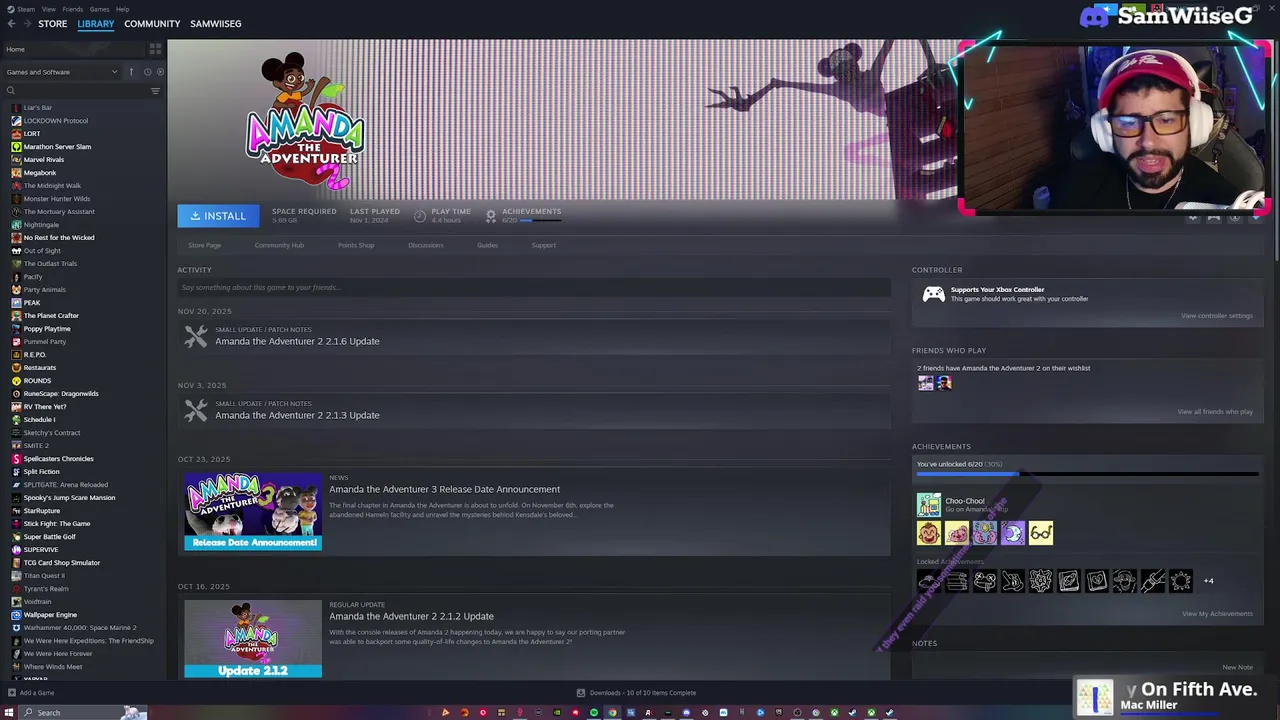This screenshot has width=1280, height=720.
Task: Open View My Achievements link
Action: pyautogui.click(x=1217, y=614)
